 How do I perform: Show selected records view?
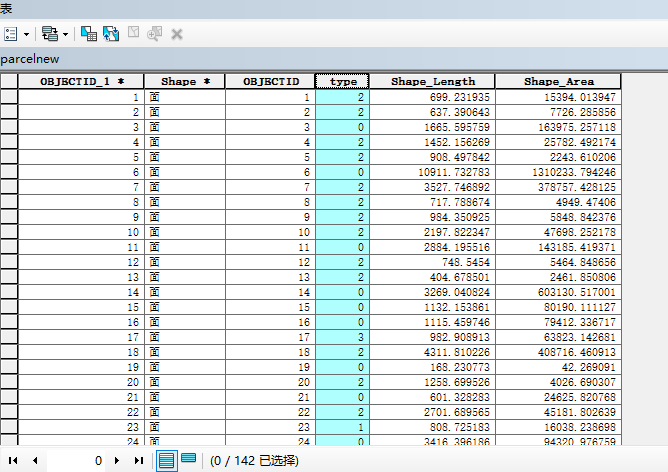tap(188, 459)
